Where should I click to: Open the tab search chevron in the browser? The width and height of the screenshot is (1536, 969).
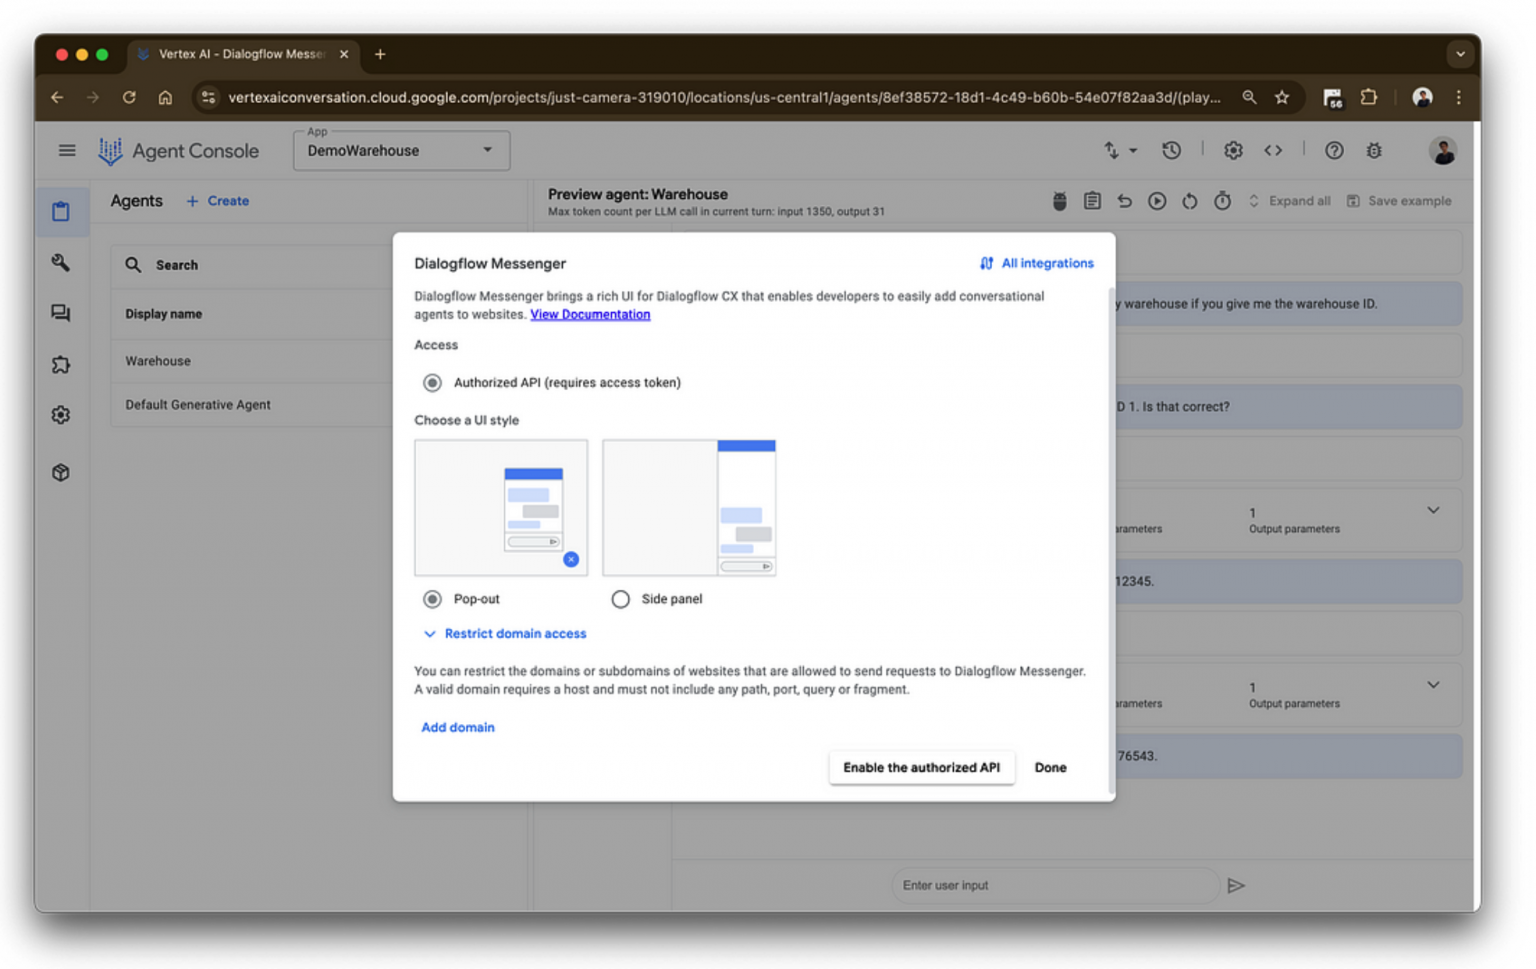point(1460,54)
